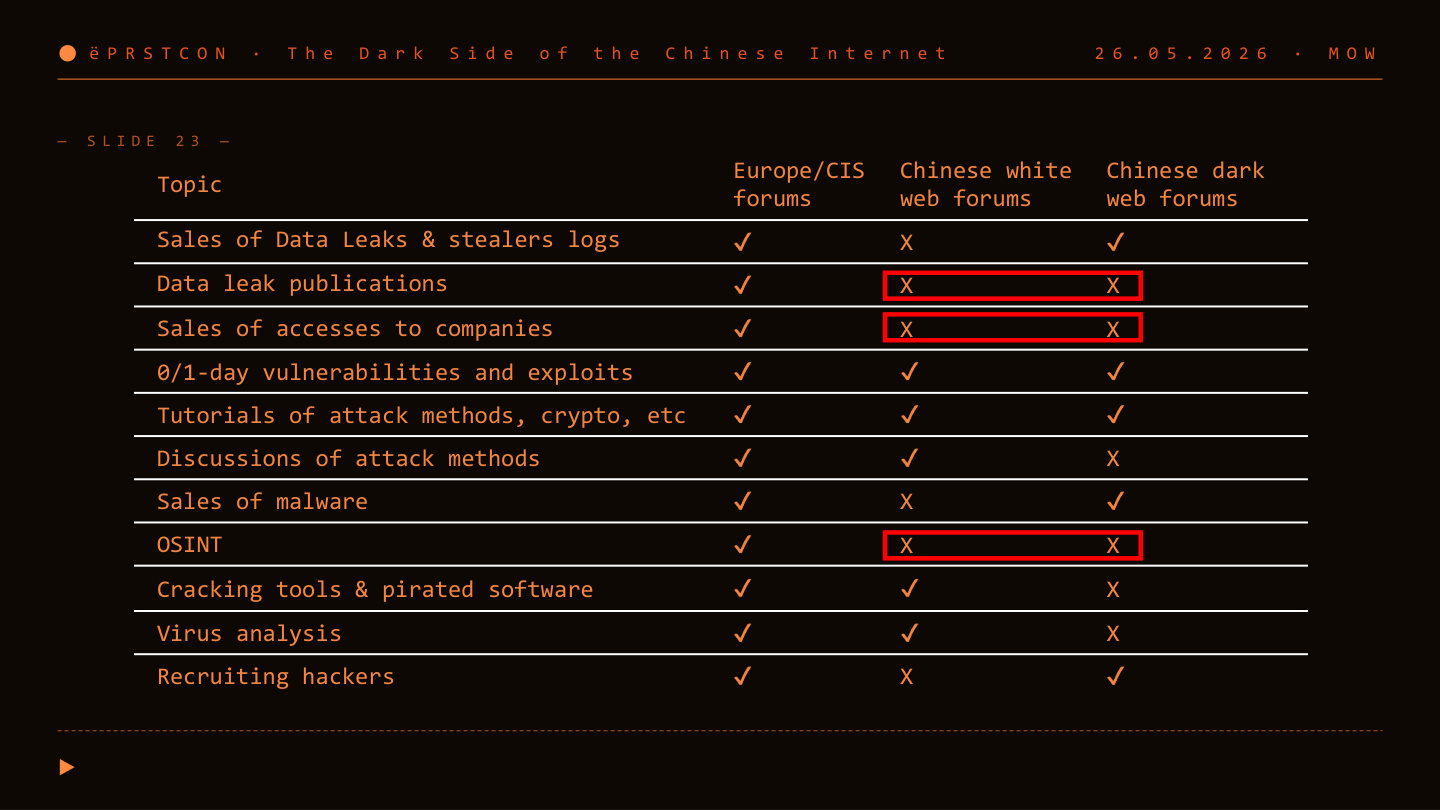The image size is (1440, 810).
Task: Click the Topic column header
Action: tap(189, 185)
